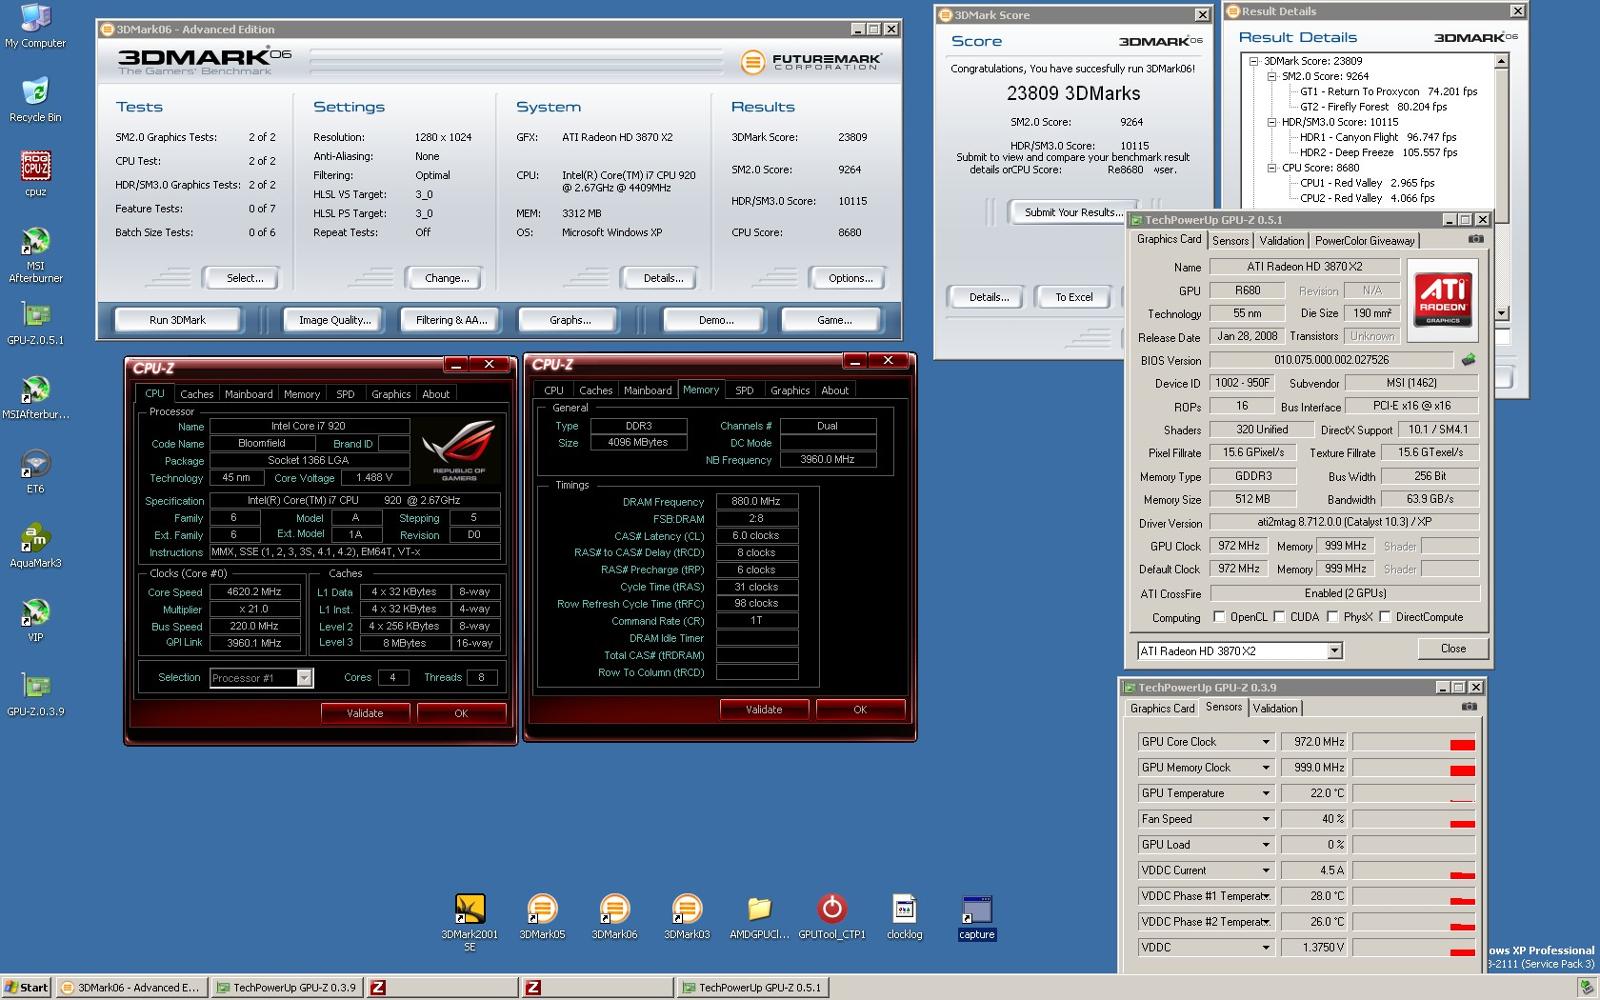Open the VDDC Current sensor dropdown
Viewport: 1600px width, 1000px height.
tap(1265, 871)
